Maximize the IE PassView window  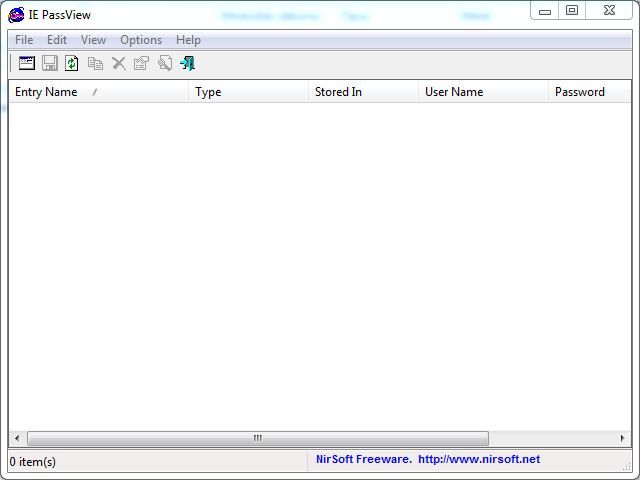(x=572, y=11)
